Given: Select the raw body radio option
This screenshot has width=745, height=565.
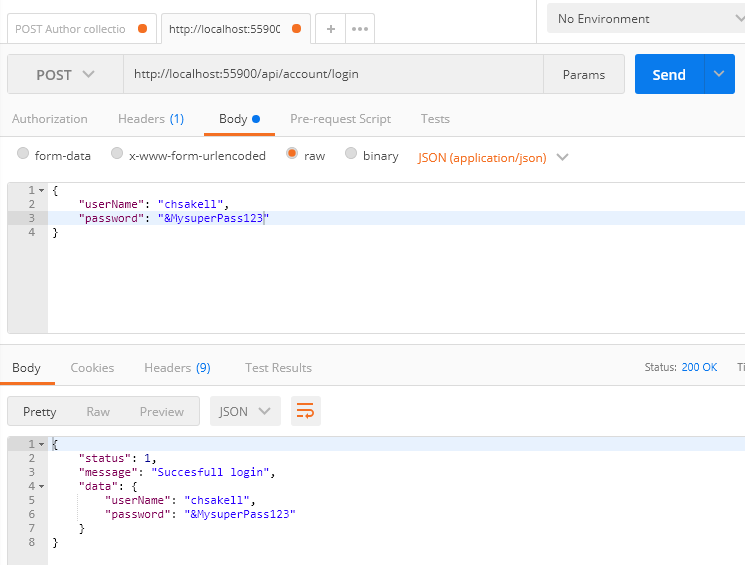Looking at the screenshot, I should pyautogui.click(x=292, y=154).
